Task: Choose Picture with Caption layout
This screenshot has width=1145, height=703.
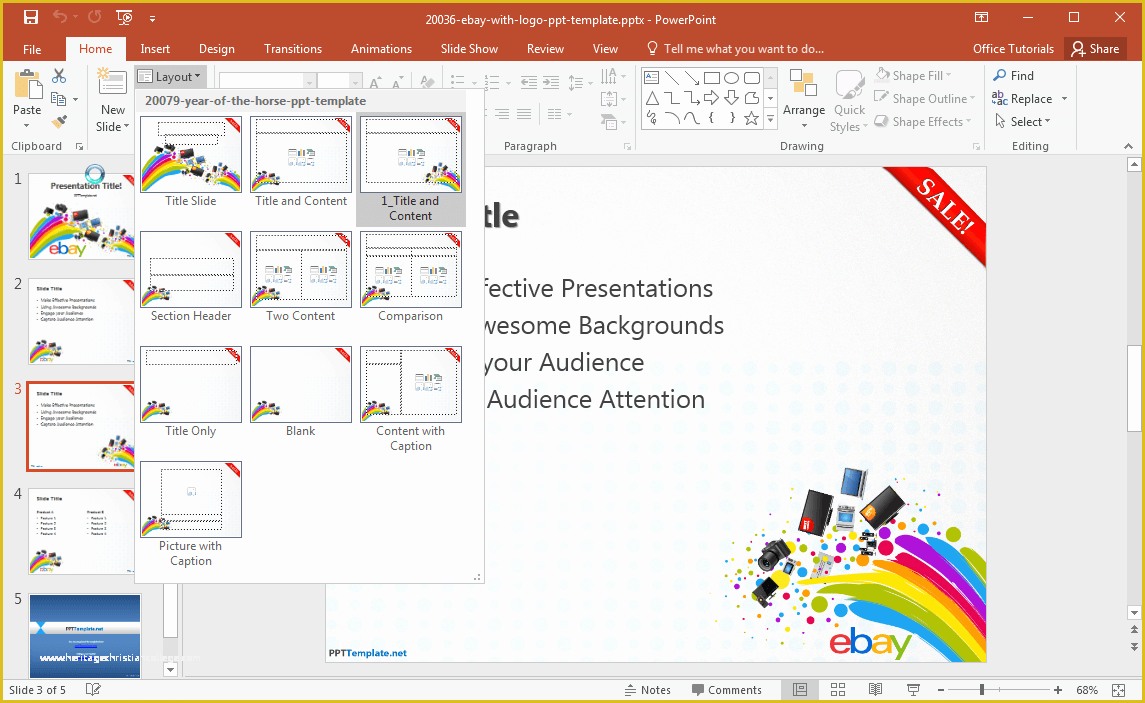Action: coord(191,515)
